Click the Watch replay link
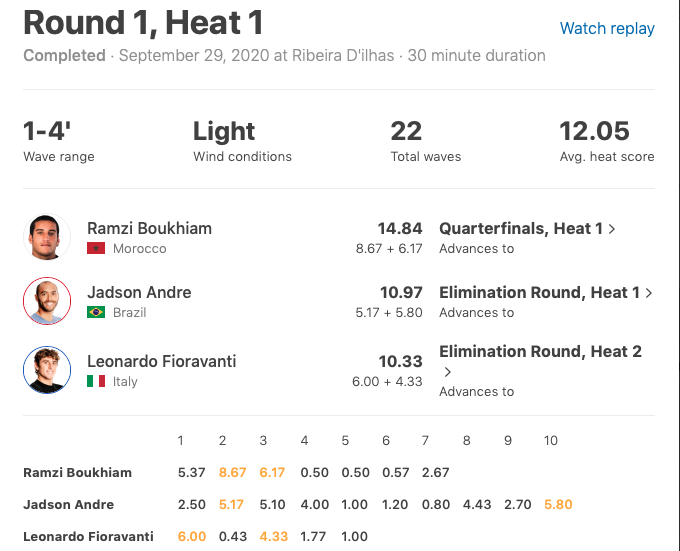This screenshot has width=680, height=551. point(607,28)
